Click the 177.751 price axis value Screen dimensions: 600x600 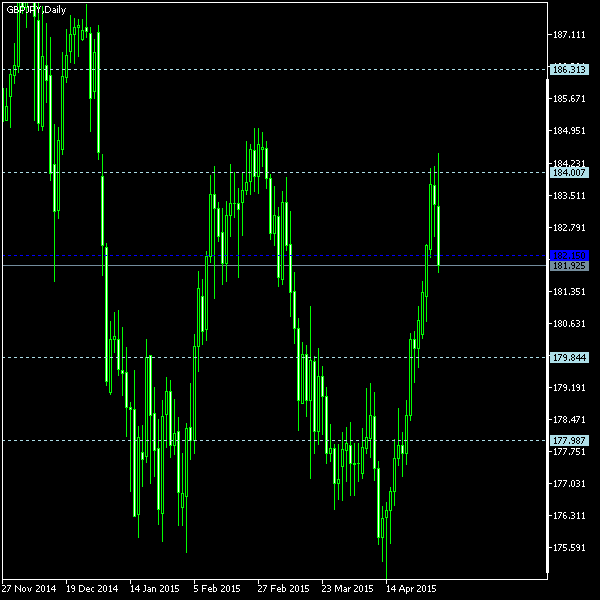(569, 452)
